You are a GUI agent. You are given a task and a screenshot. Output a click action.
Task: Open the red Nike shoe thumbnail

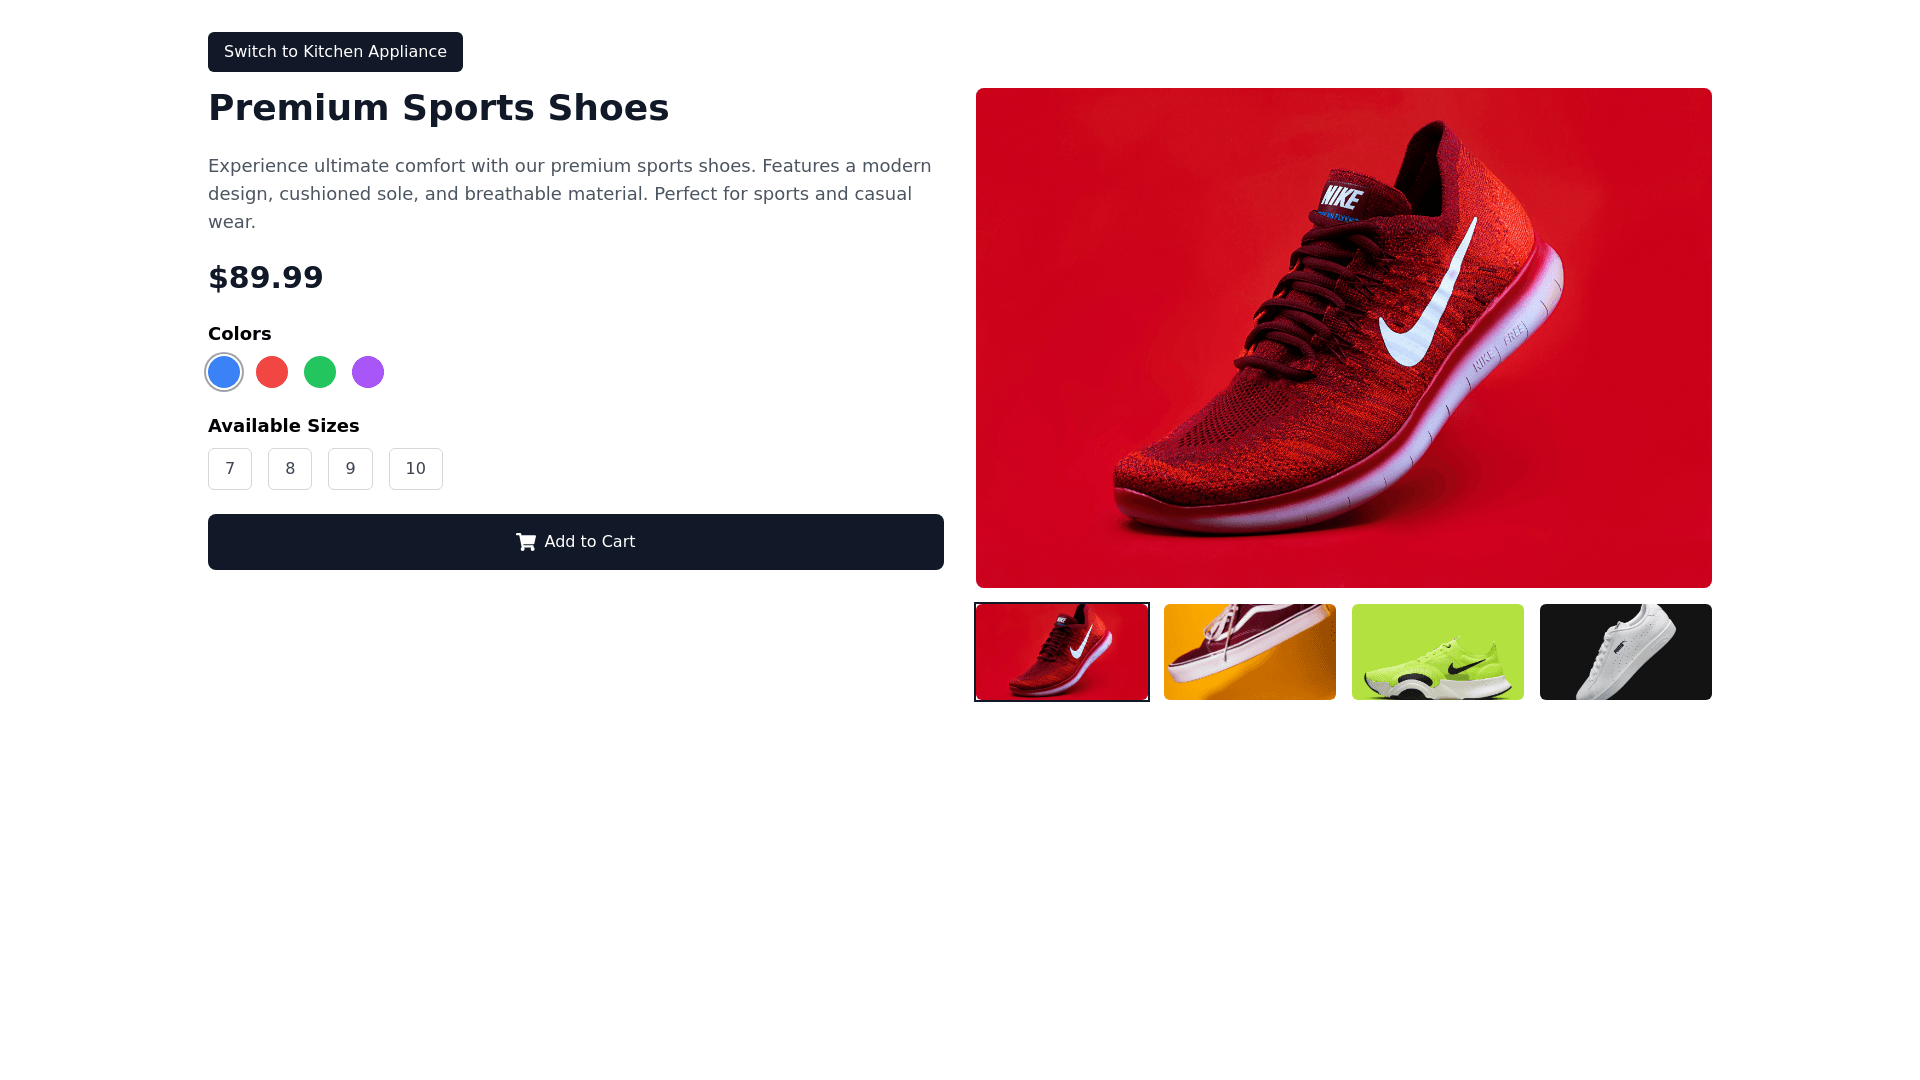1062,652
